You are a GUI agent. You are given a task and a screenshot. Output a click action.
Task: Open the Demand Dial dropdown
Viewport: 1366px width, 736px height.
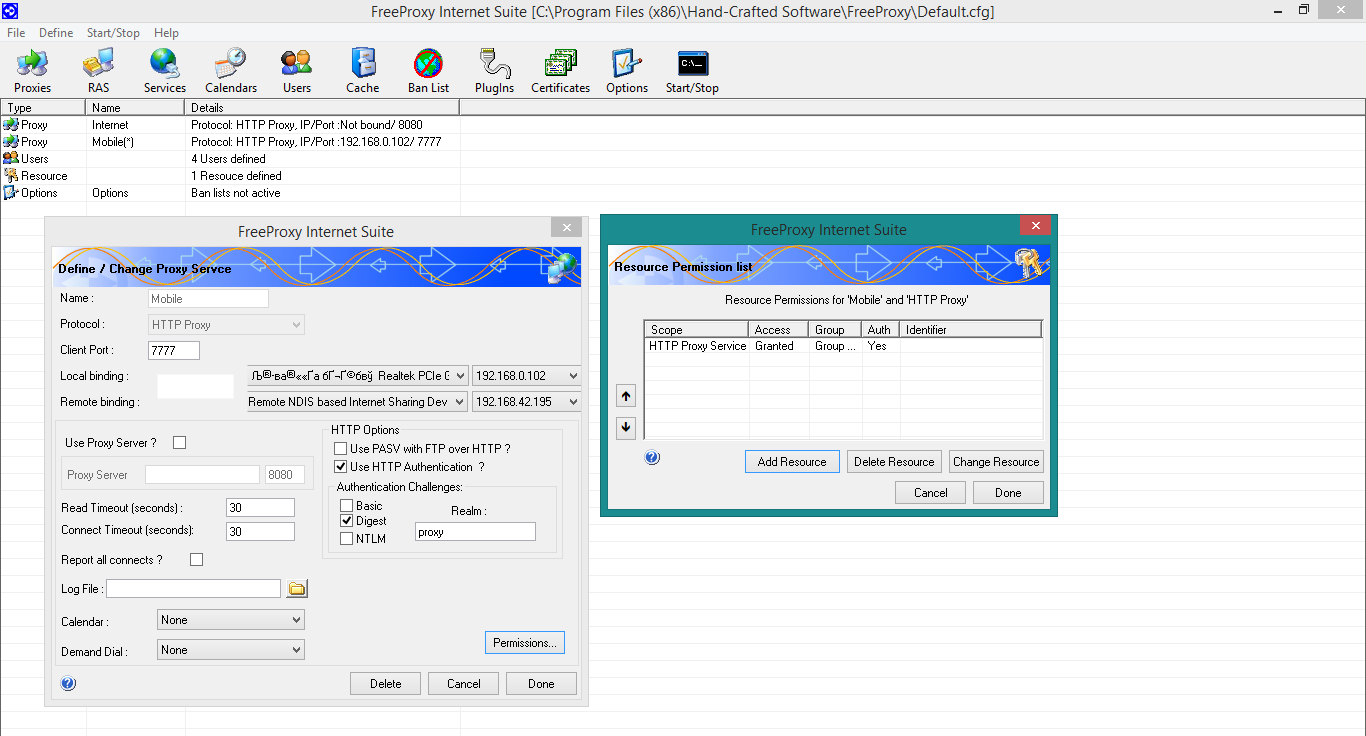point(231,650)
